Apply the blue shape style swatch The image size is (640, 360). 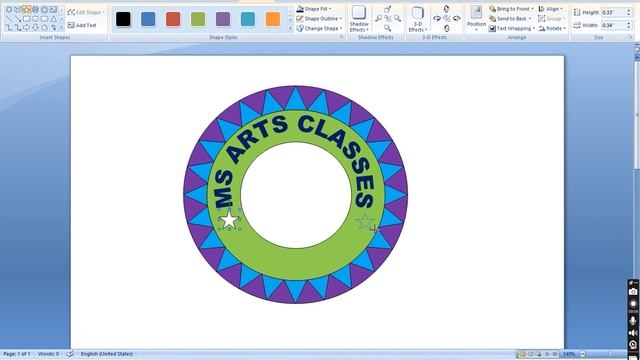pyautogui.click(x=148, y=19)
